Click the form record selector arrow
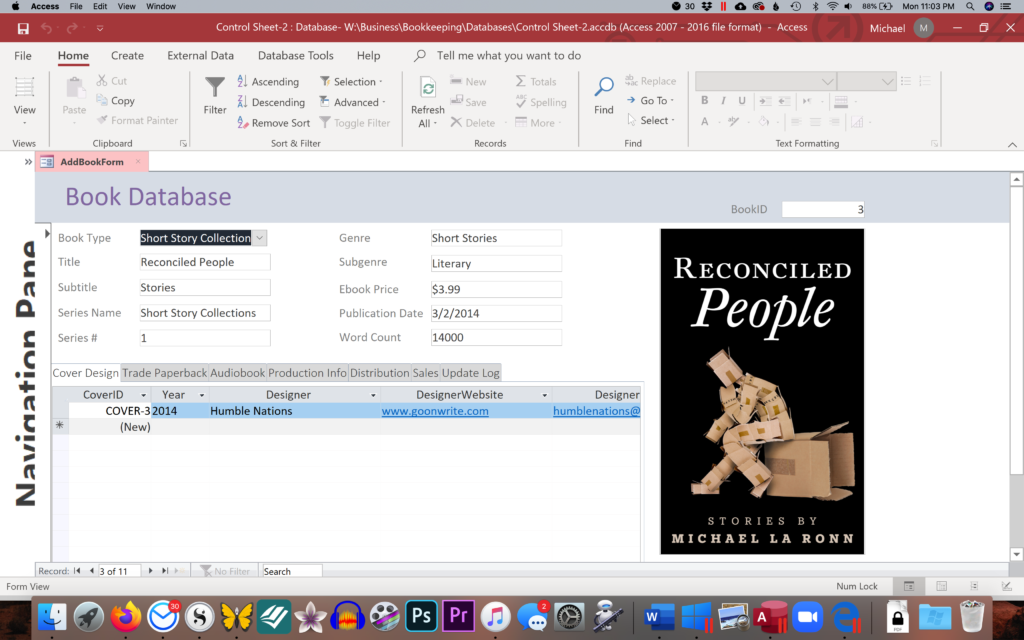 click(47, 233)
